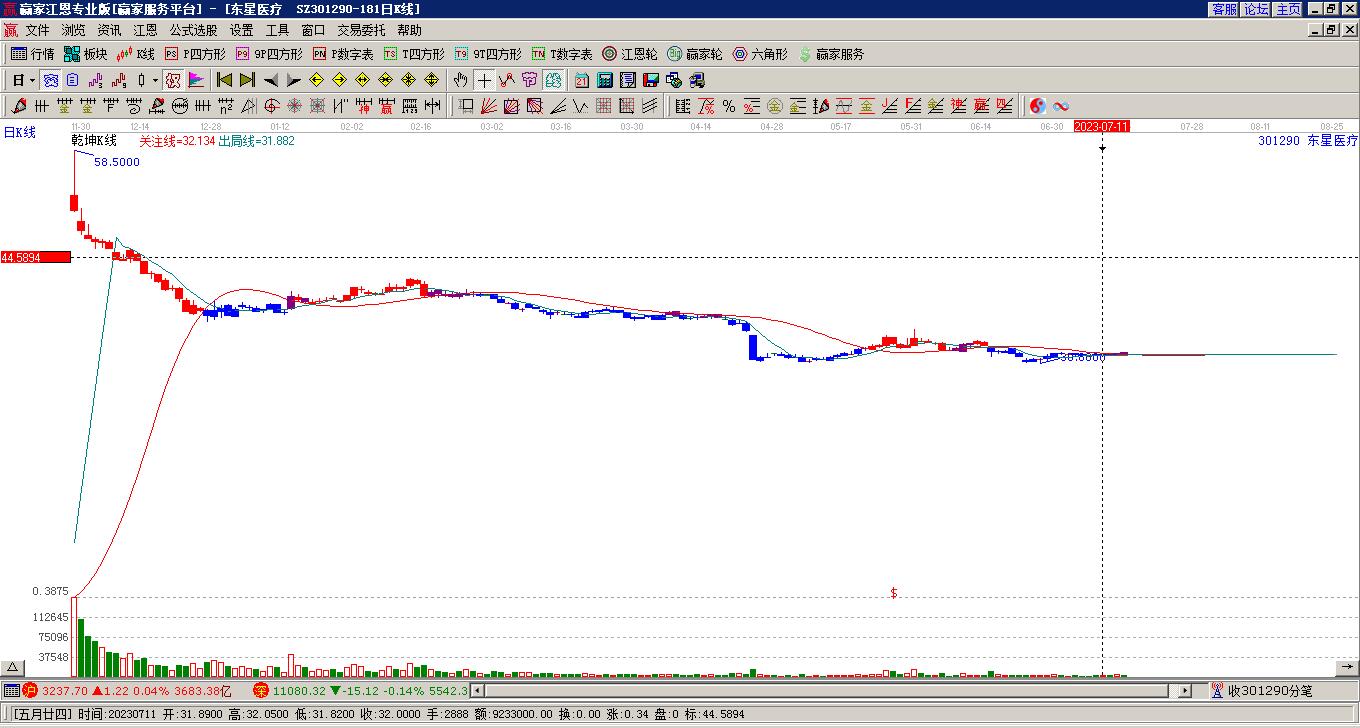Click the 44.5894 price axis label
Image resolution: width=1360 pixels, height=728 pixels.
pyautogui.click(x=36, y=258)
